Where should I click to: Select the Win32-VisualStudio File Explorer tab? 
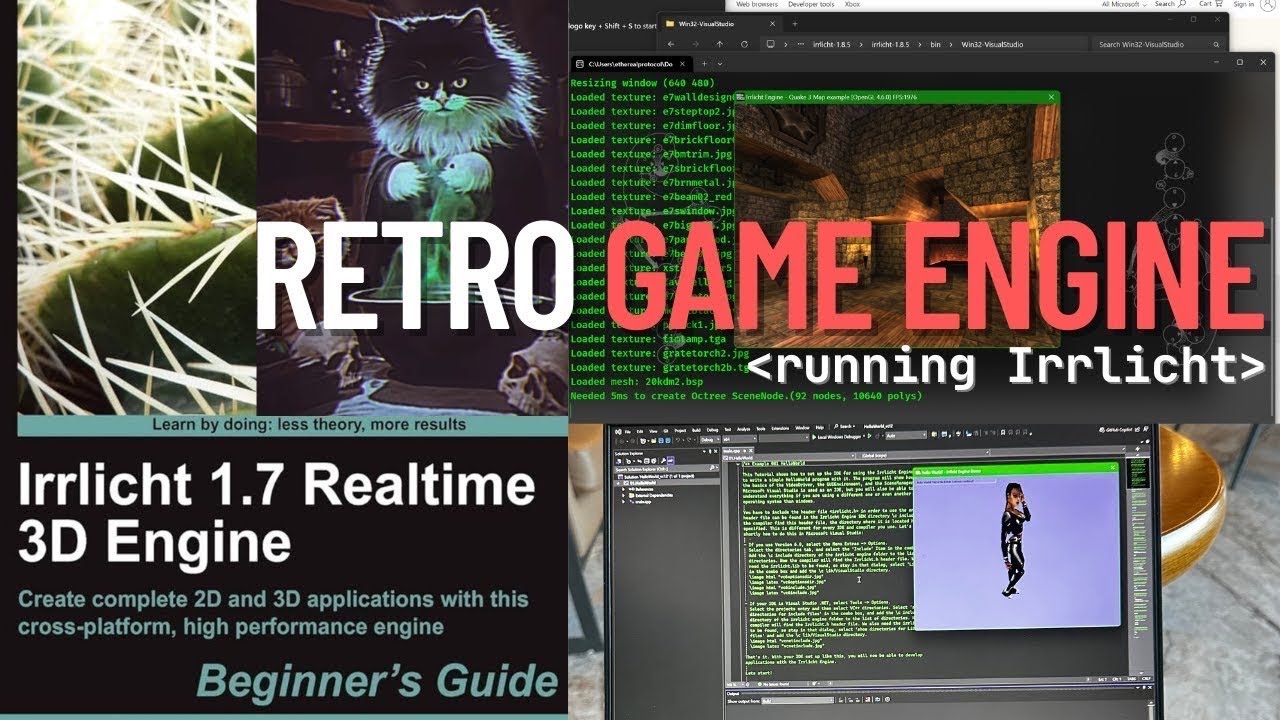coord(719,24)
